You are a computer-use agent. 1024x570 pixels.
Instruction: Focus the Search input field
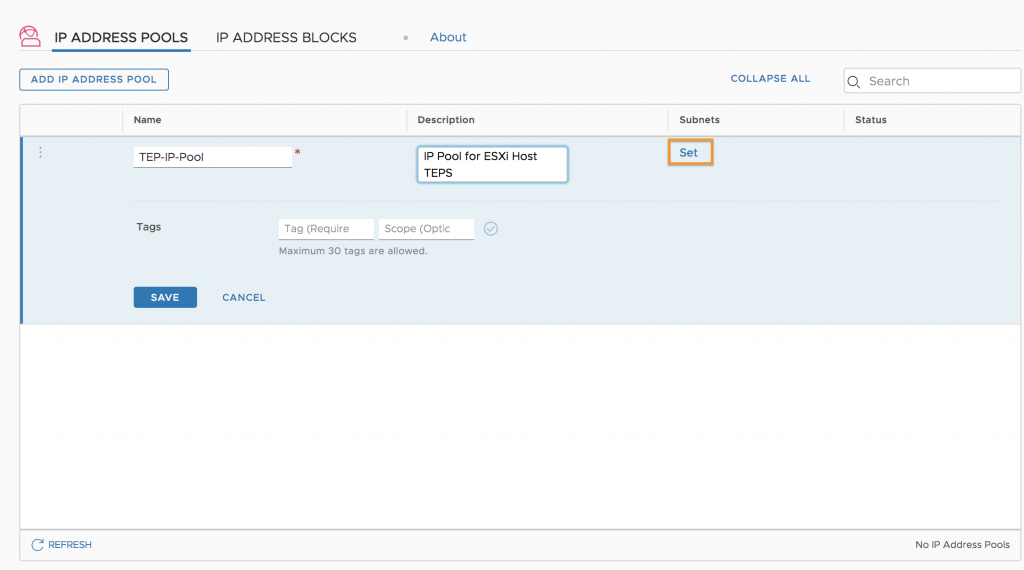932,81
